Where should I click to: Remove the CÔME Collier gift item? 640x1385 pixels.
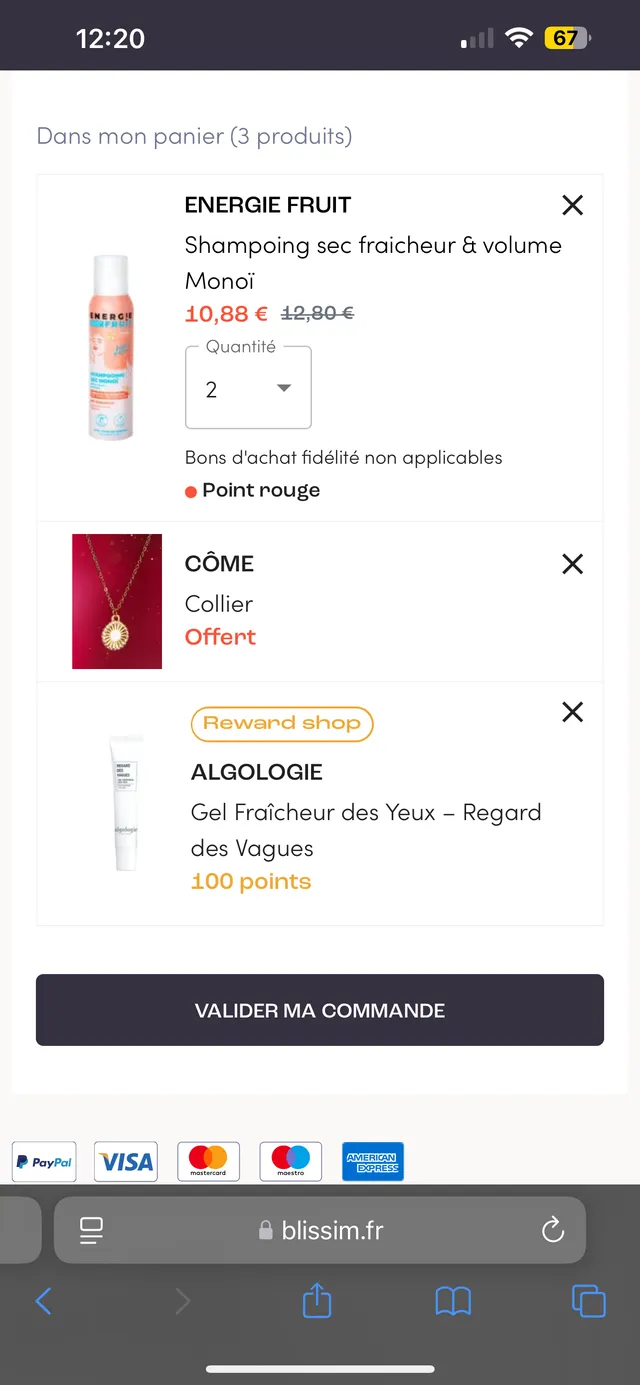point(572,563)
